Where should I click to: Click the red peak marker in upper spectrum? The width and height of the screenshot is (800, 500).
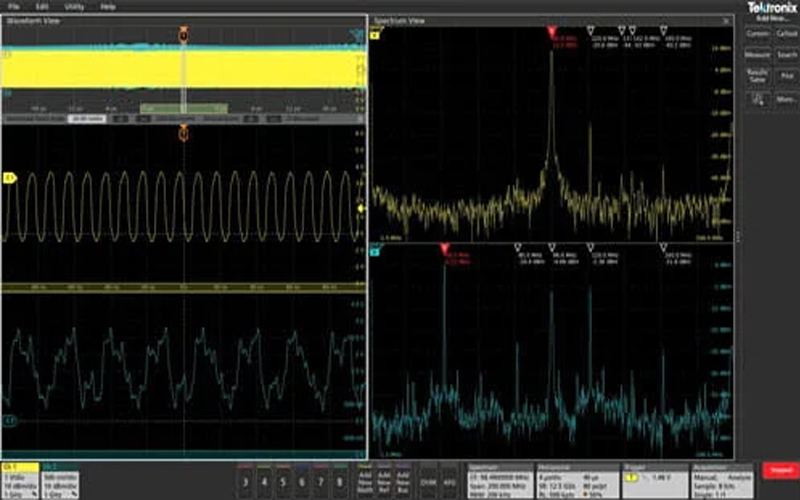[550, 31]
